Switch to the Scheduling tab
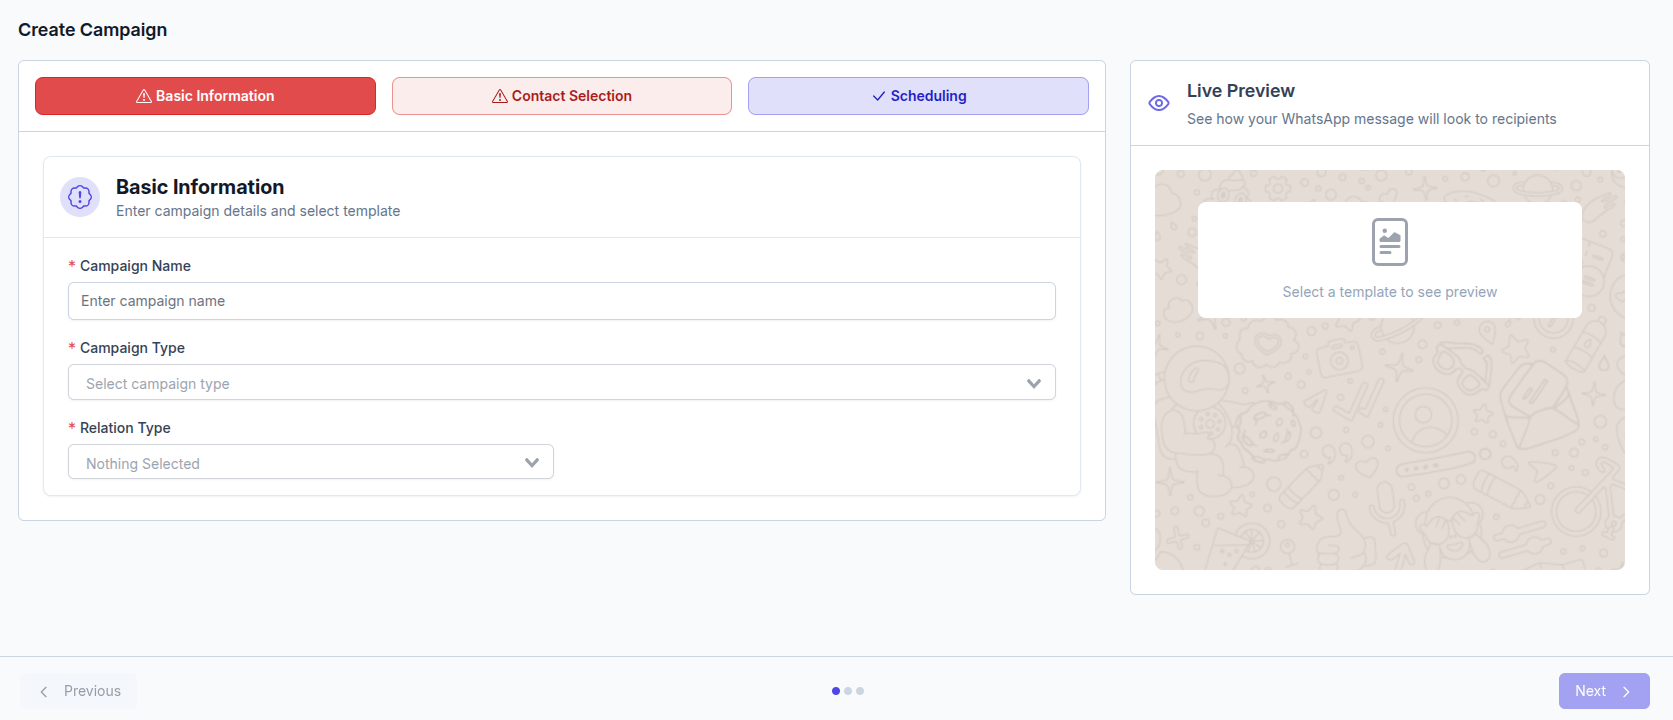The width and height of the screenshot is (1673, 720). coord(918,96)
